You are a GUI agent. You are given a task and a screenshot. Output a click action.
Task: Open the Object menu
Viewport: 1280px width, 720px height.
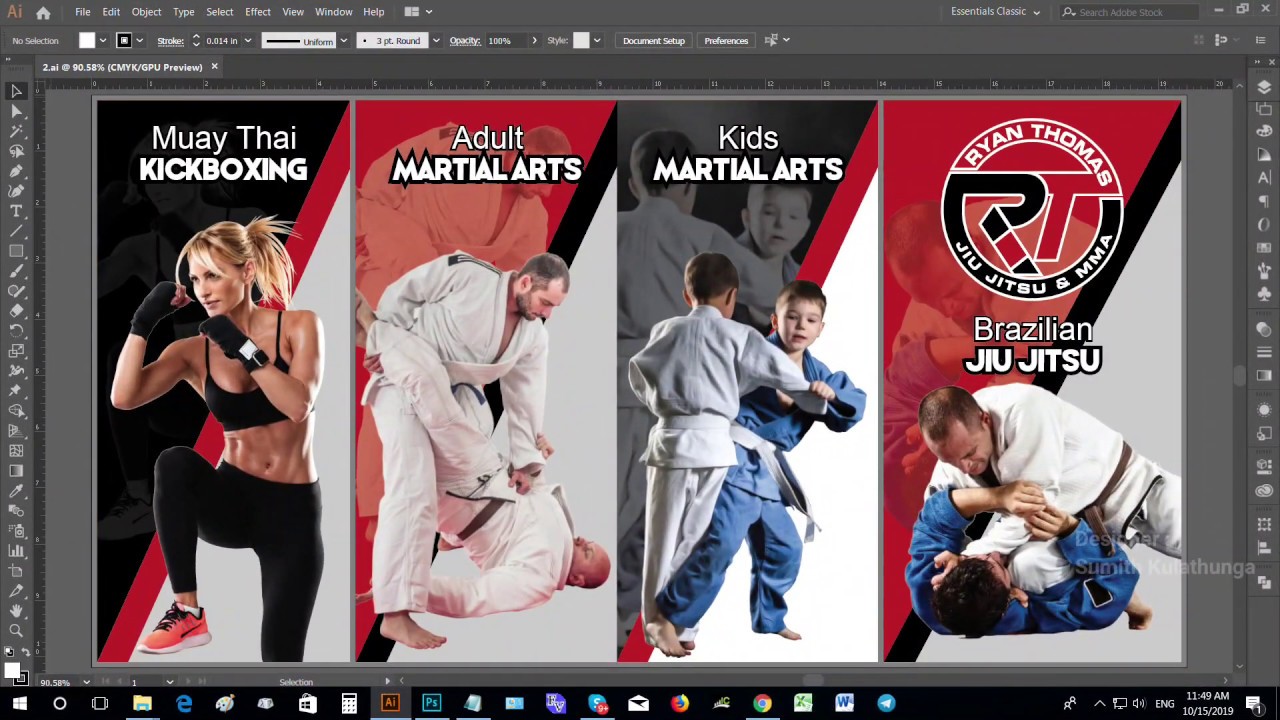click(x=146, y=12)
